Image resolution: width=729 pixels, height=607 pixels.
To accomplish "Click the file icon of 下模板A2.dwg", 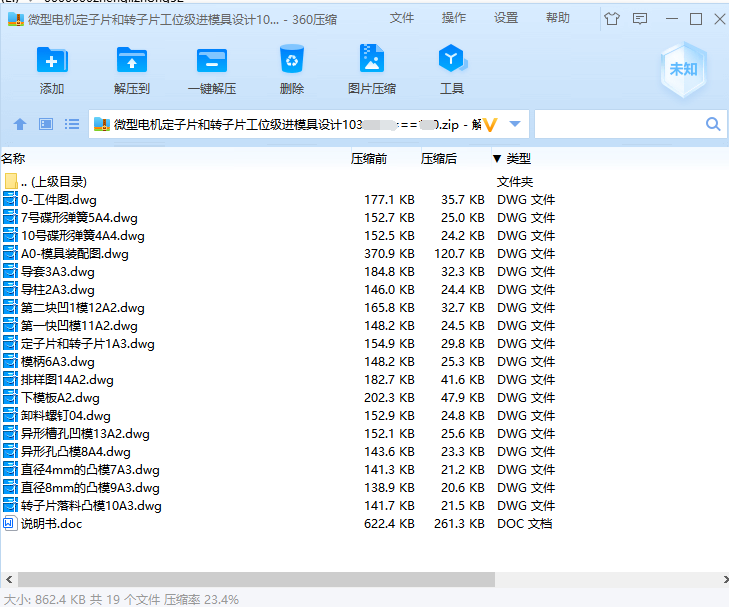I will [x=10, y=397].
